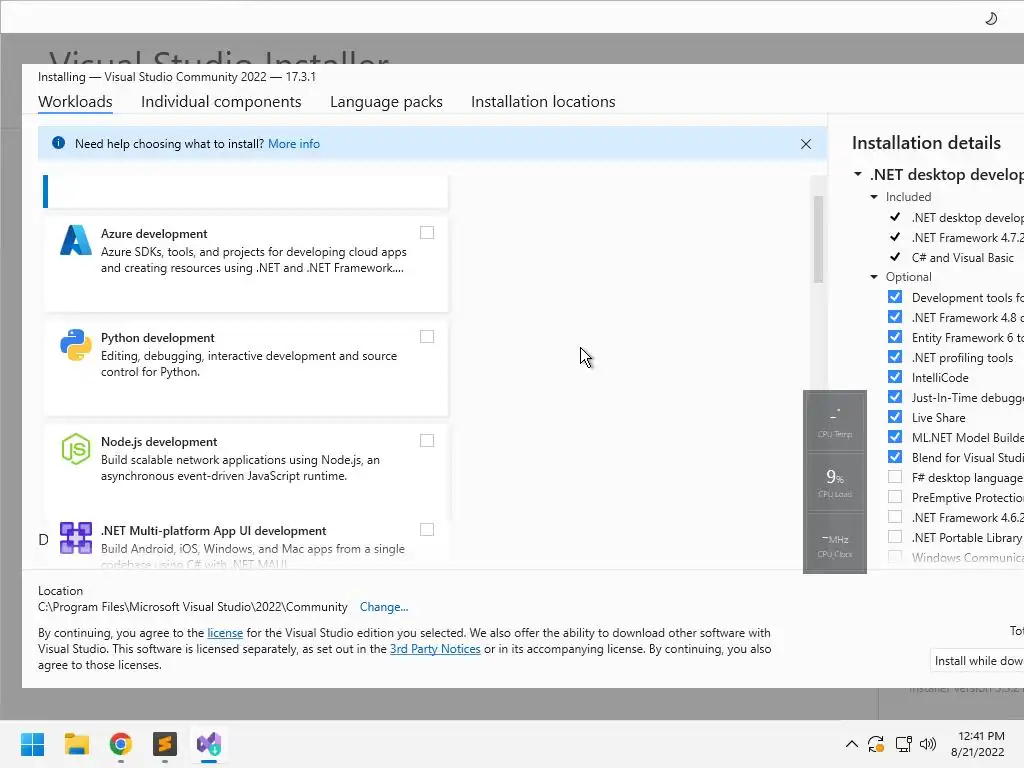Screen dimensions: 1024x768
Task: Select the Python development workload title
Action: point(157,338)
